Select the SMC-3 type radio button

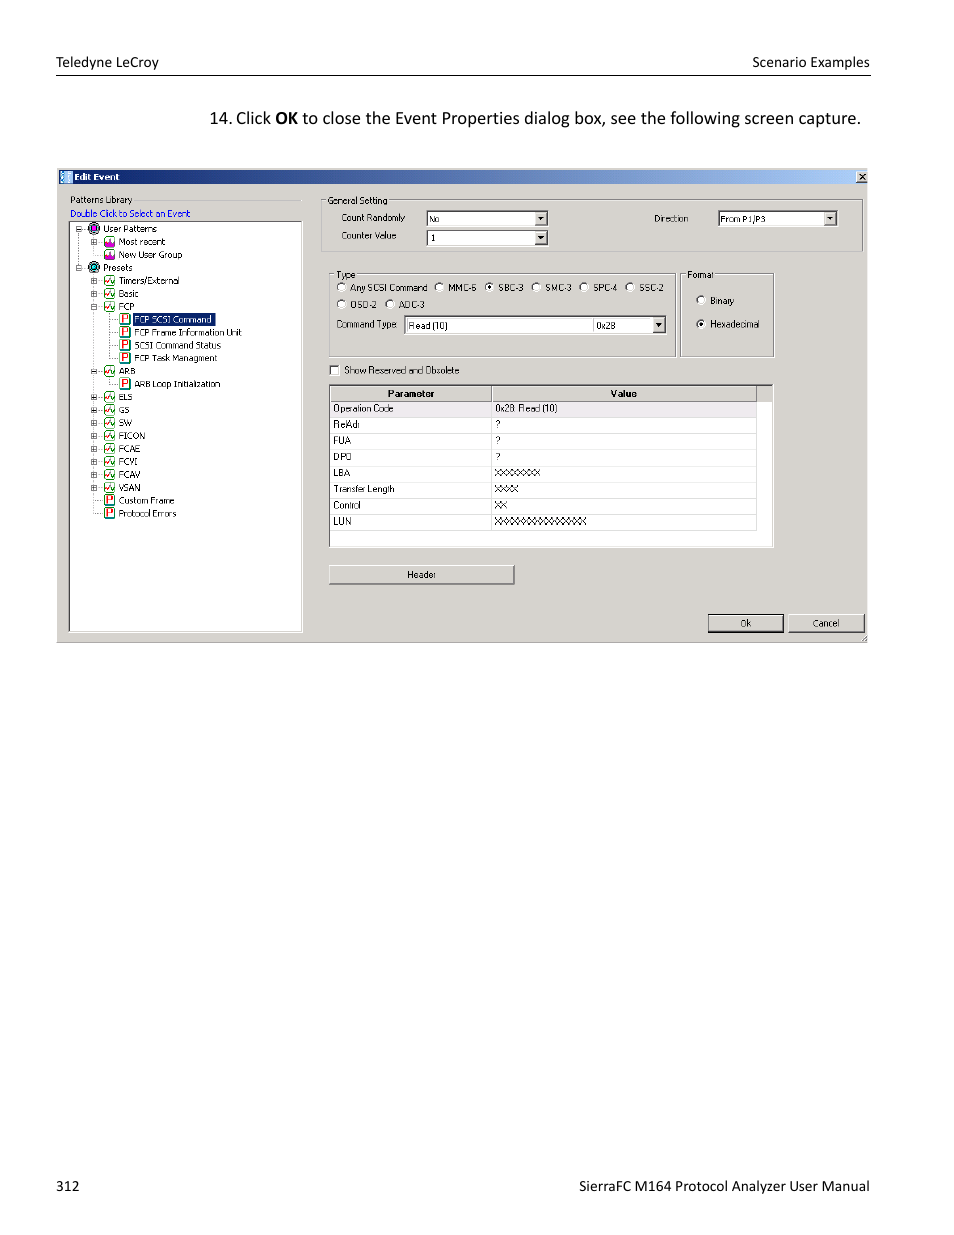(536, 287)
